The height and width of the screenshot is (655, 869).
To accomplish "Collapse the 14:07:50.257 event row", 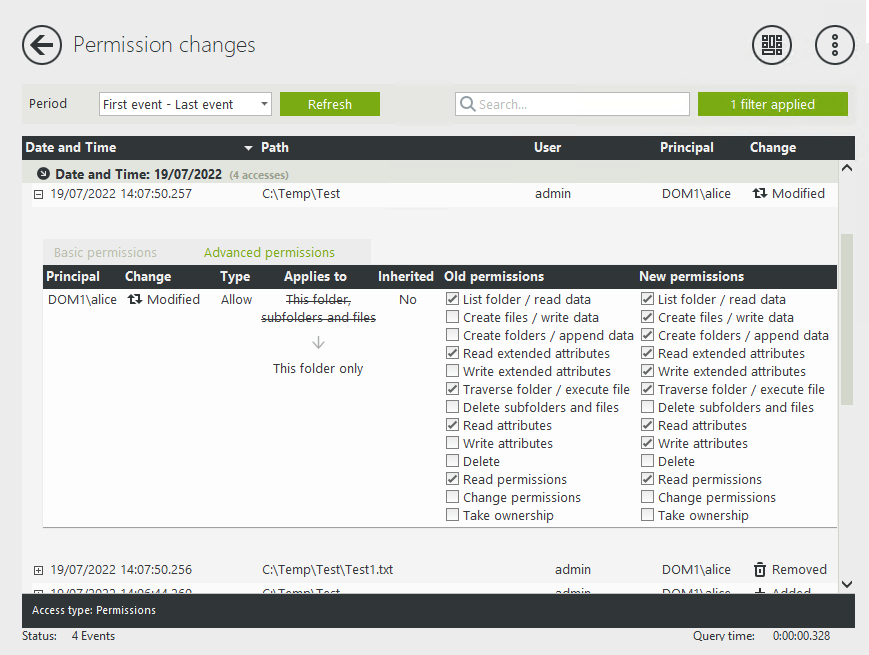I will point(39,194).
